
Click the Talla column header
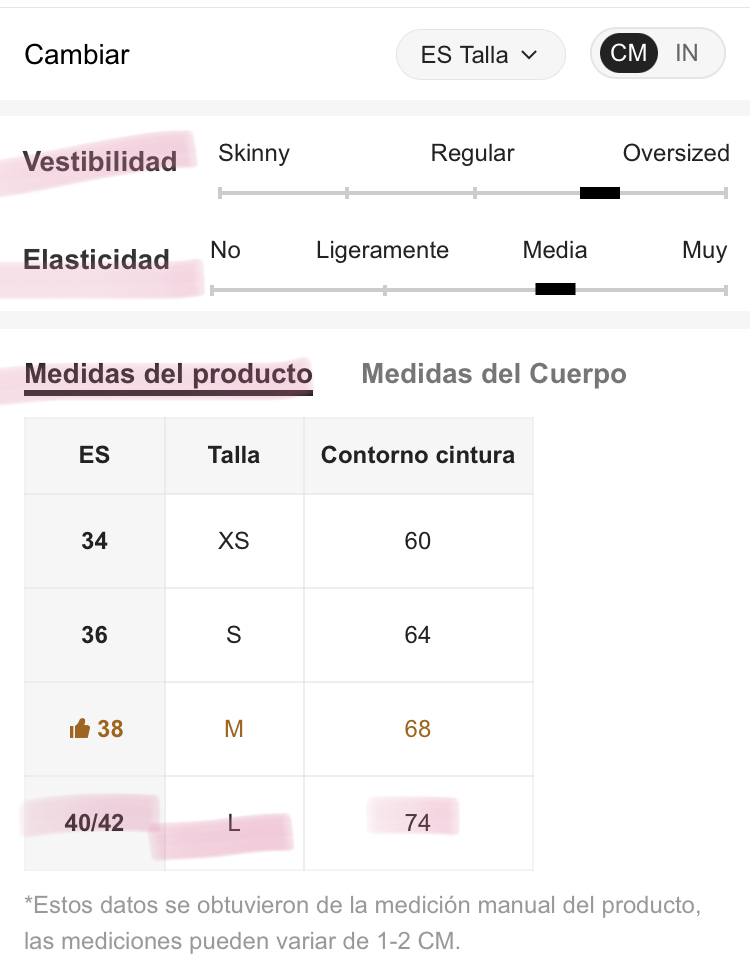pos(234,455)
